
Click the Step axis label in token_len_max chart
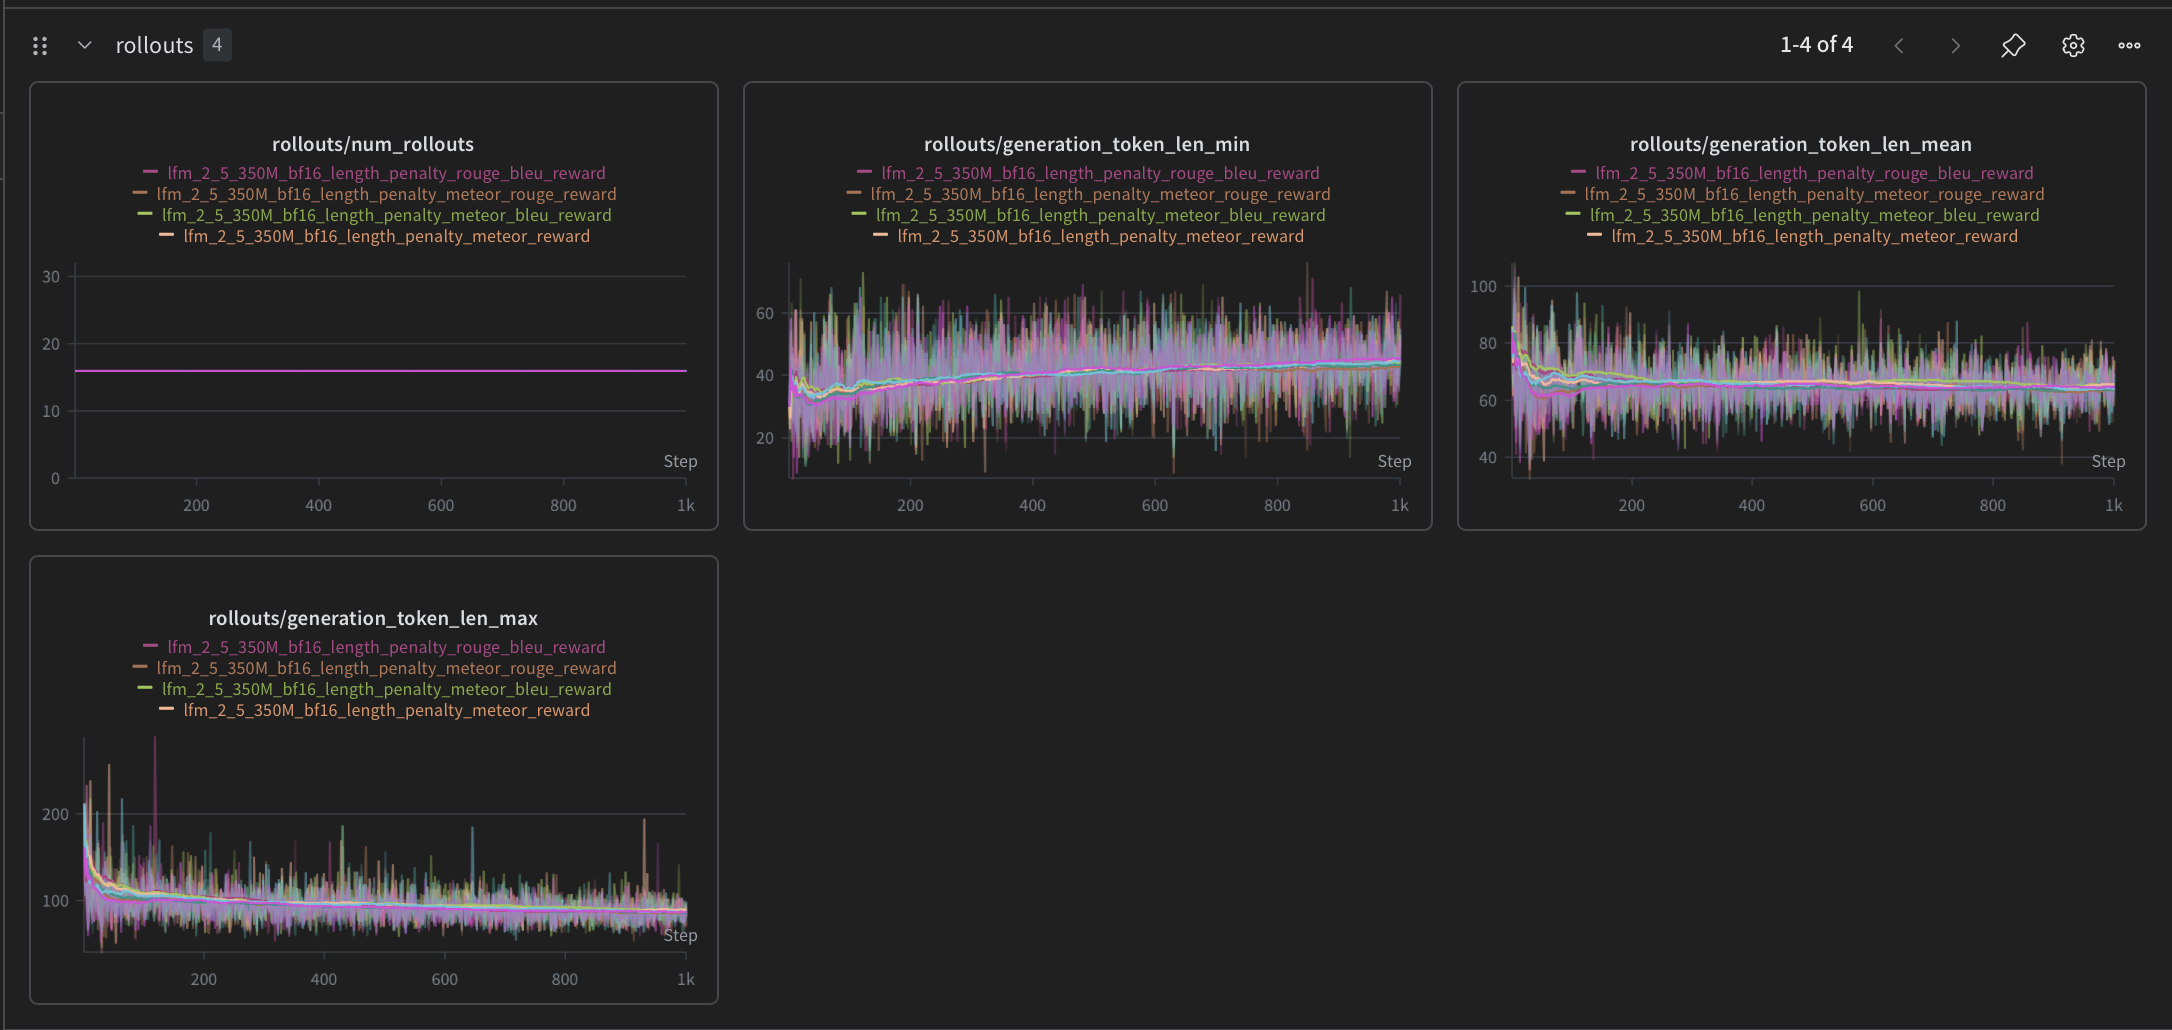point(680,935)
